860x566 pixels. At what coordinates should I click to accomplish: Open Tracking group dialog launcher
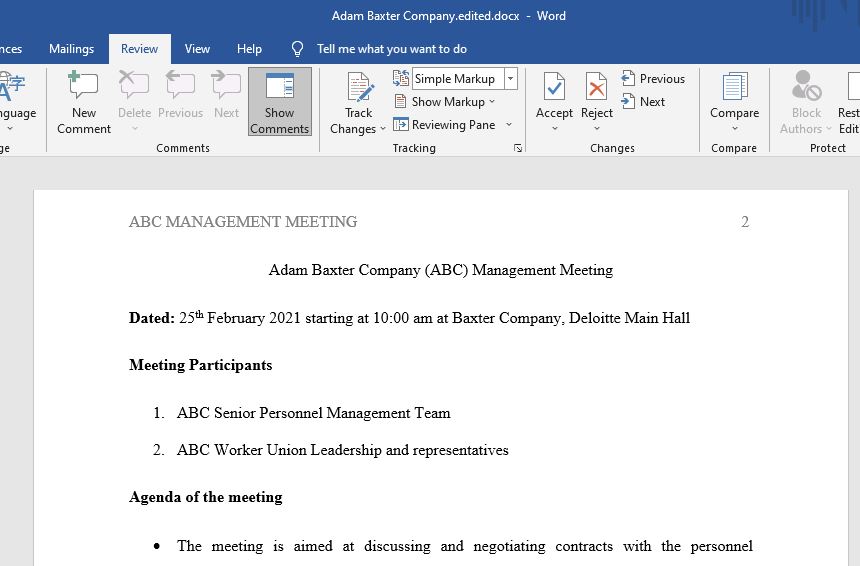pyautogui.click(x=518, y=148)
